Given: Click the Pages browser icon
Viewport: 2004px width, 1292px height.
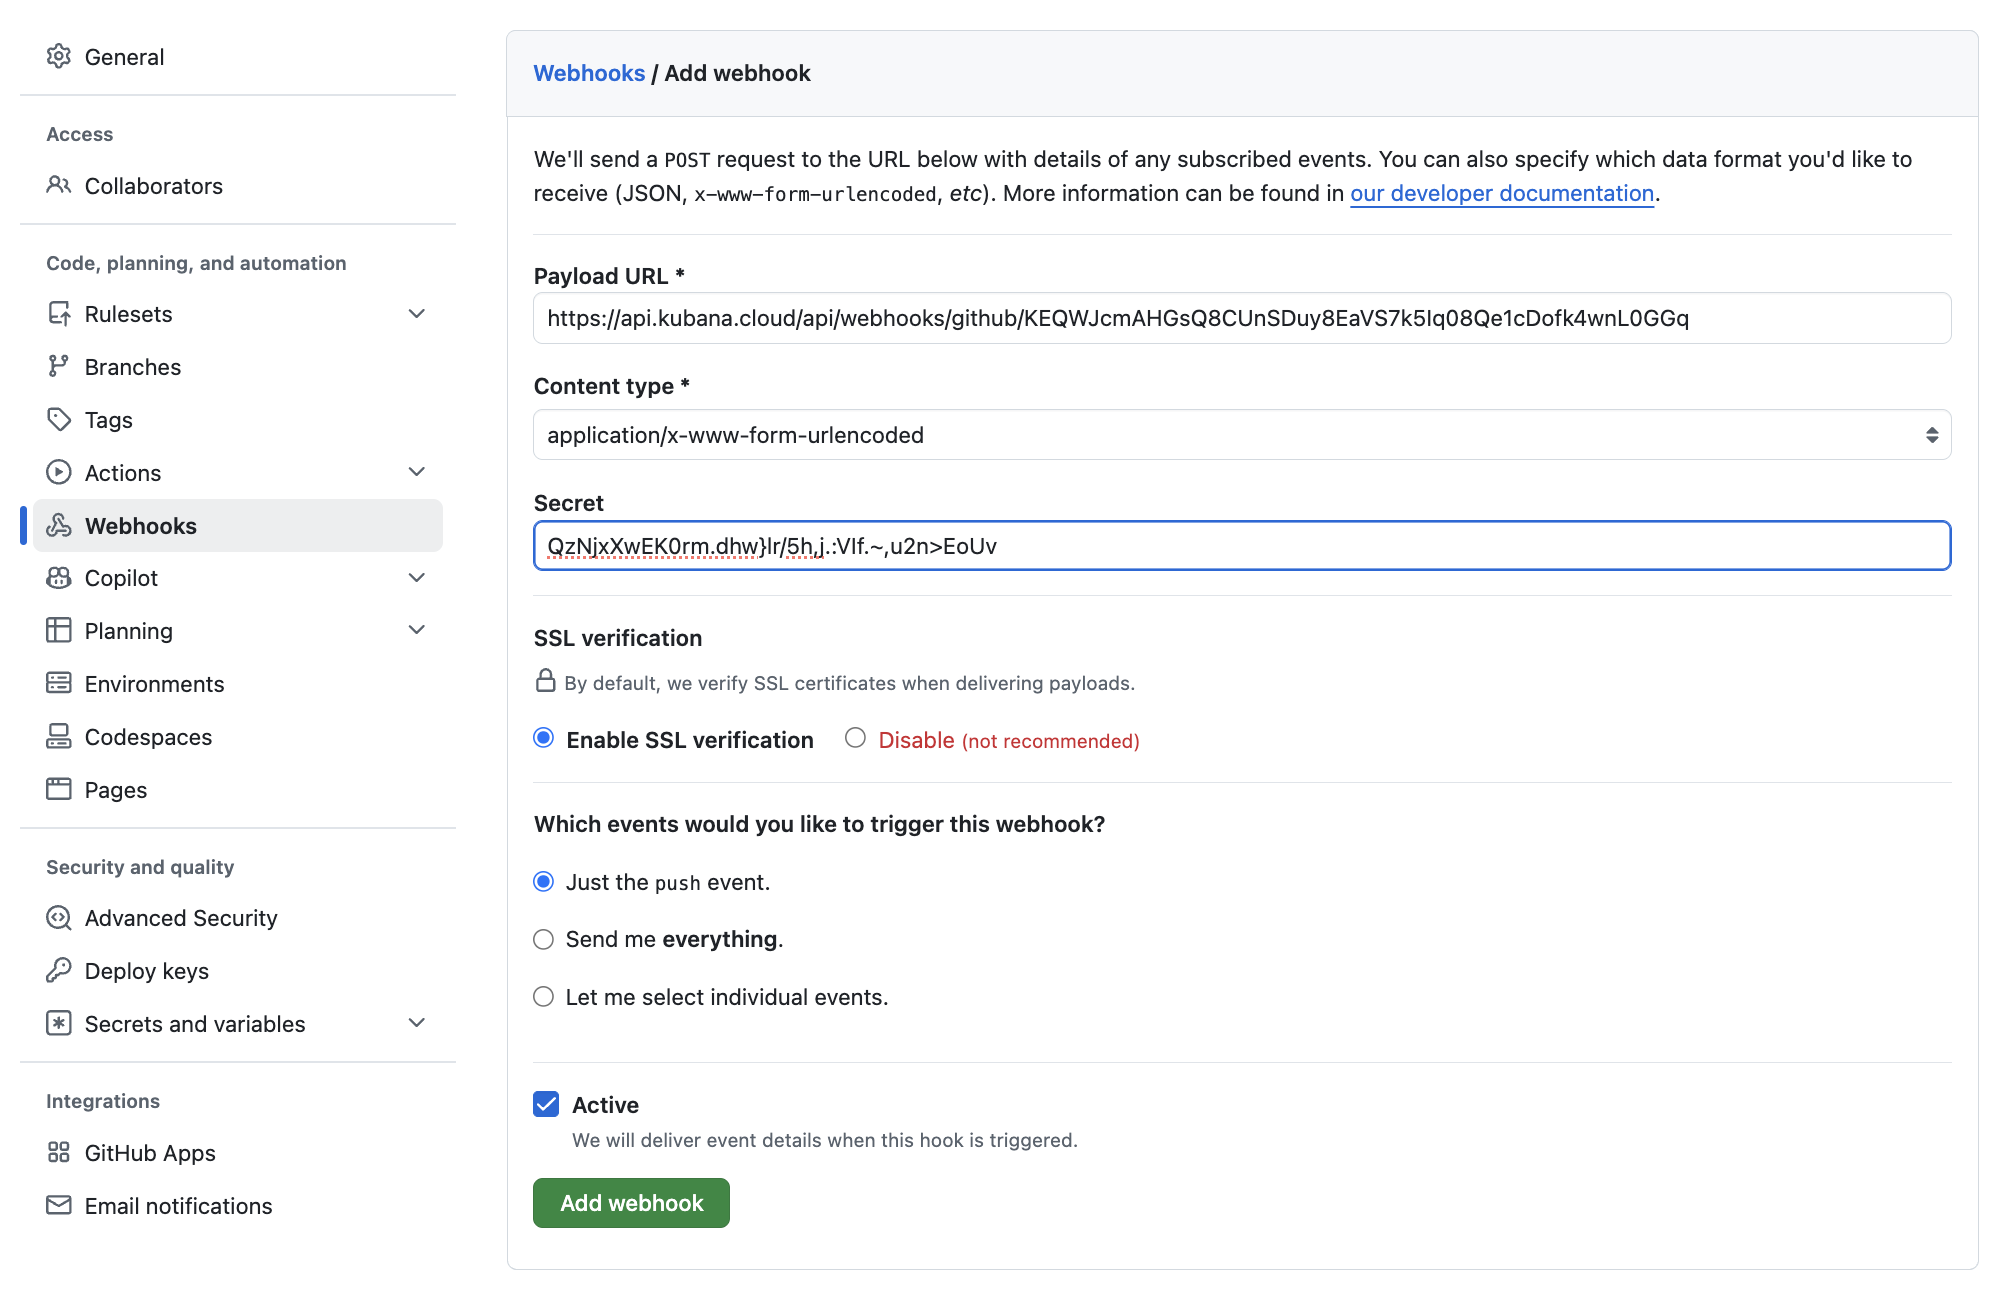Looking at the screenshot, I should [x=59, y=790].
